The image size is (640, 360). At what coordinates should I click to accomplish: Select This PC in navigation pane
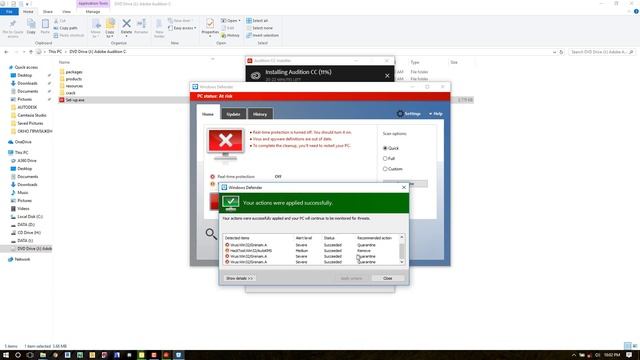tap(21, 152)
